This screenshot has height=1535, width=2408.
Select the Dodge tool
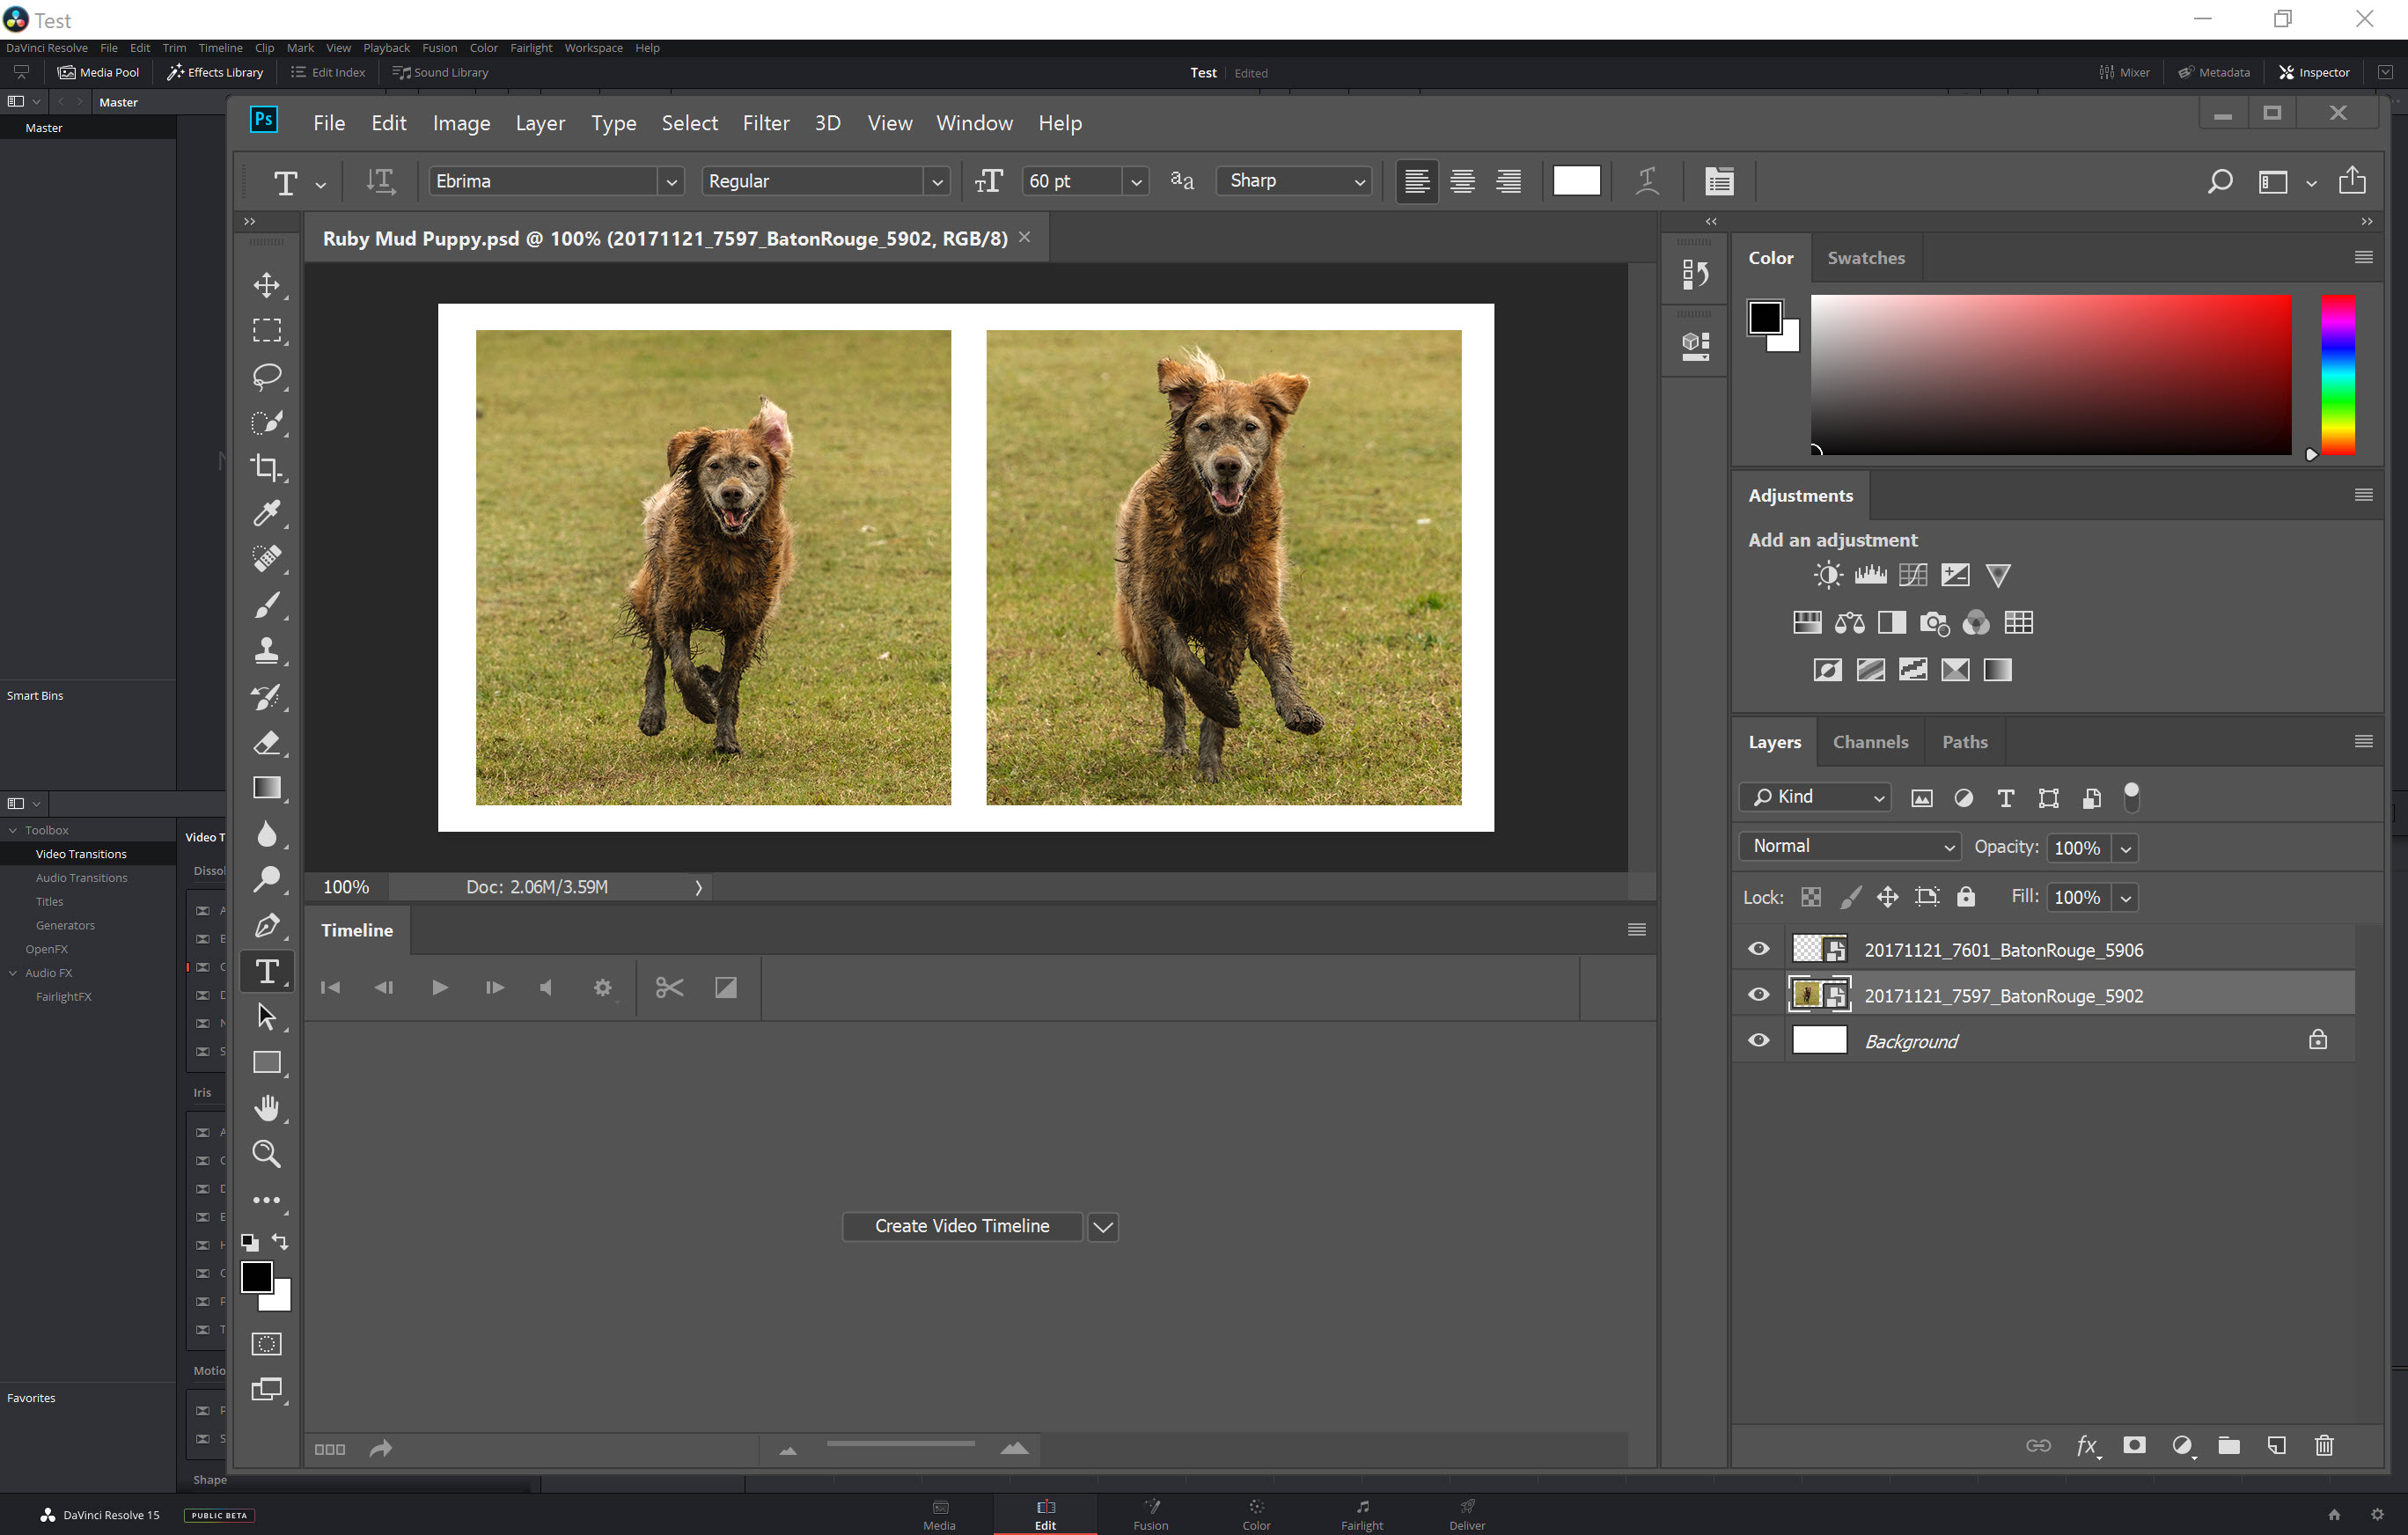[x=266, y=880]
